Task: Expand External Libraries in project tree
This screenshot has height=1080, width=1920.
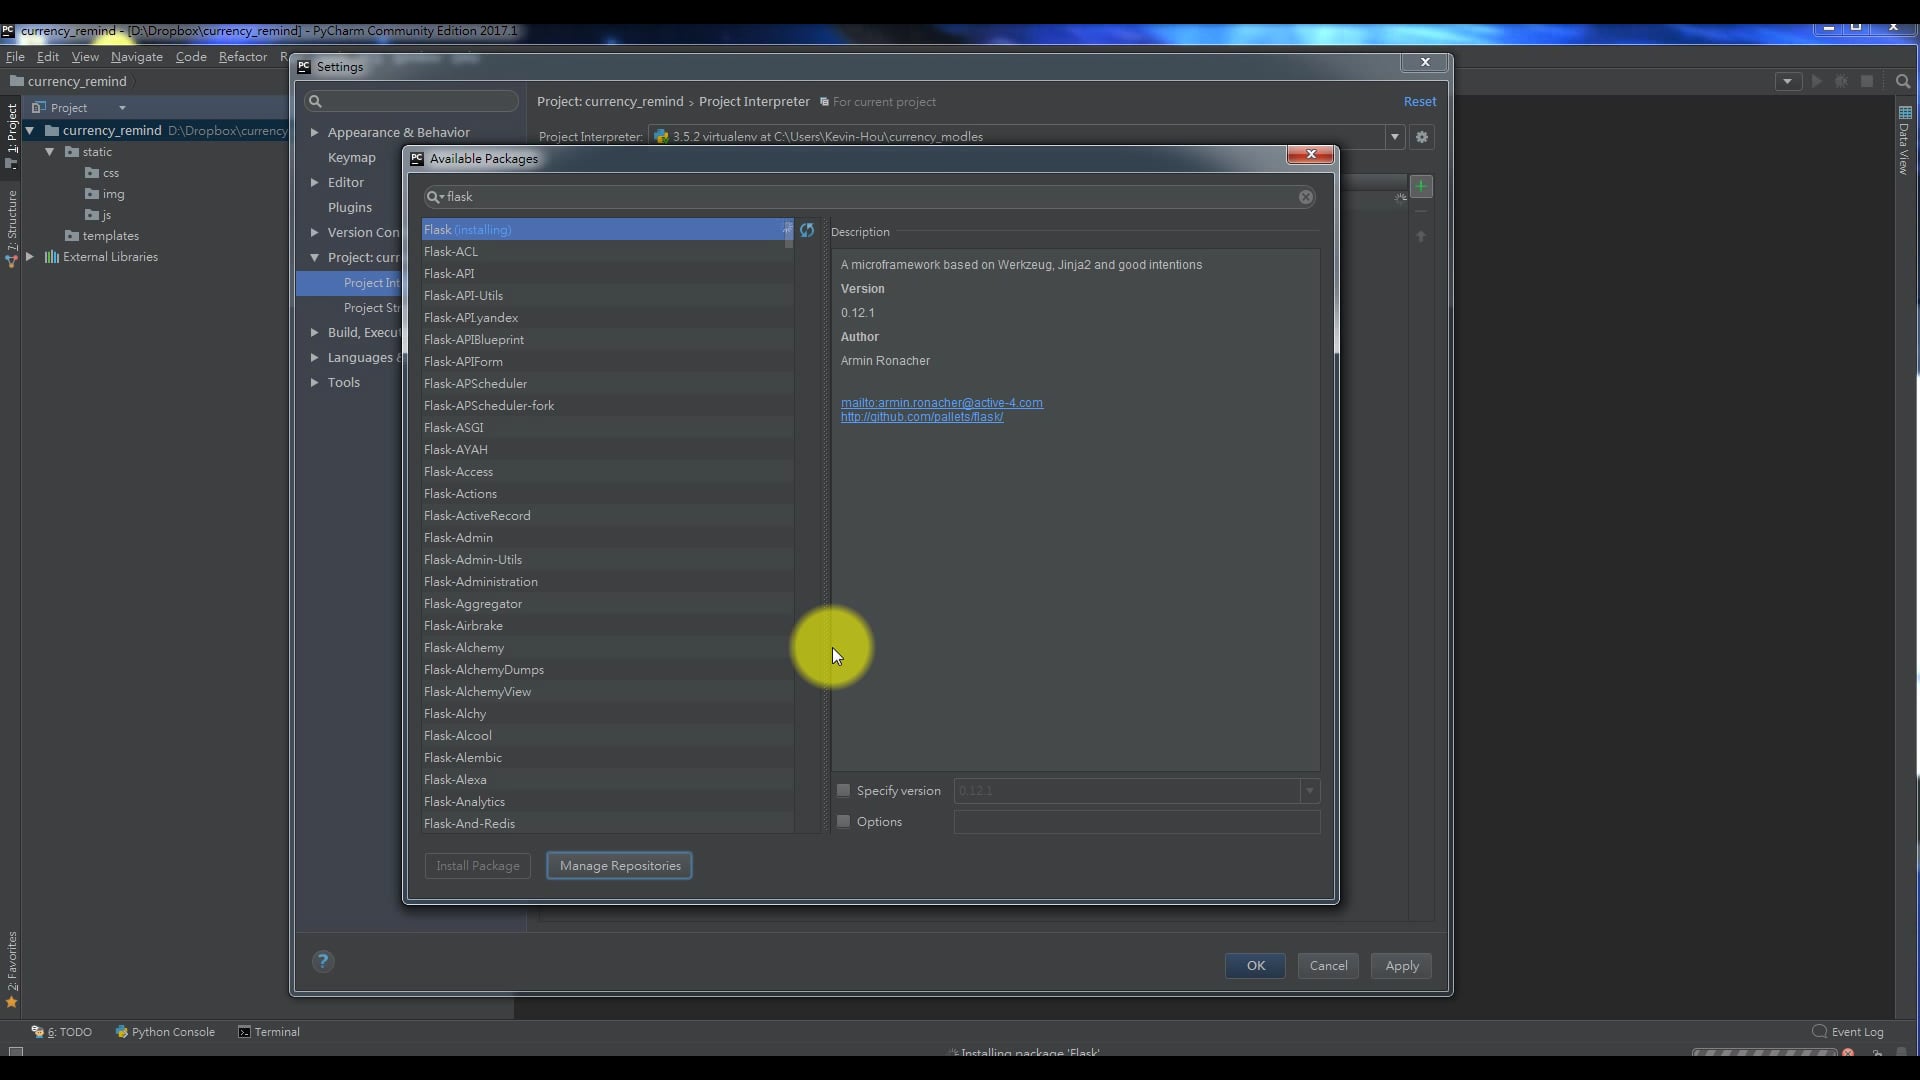Action: click(x=30, y=257)
